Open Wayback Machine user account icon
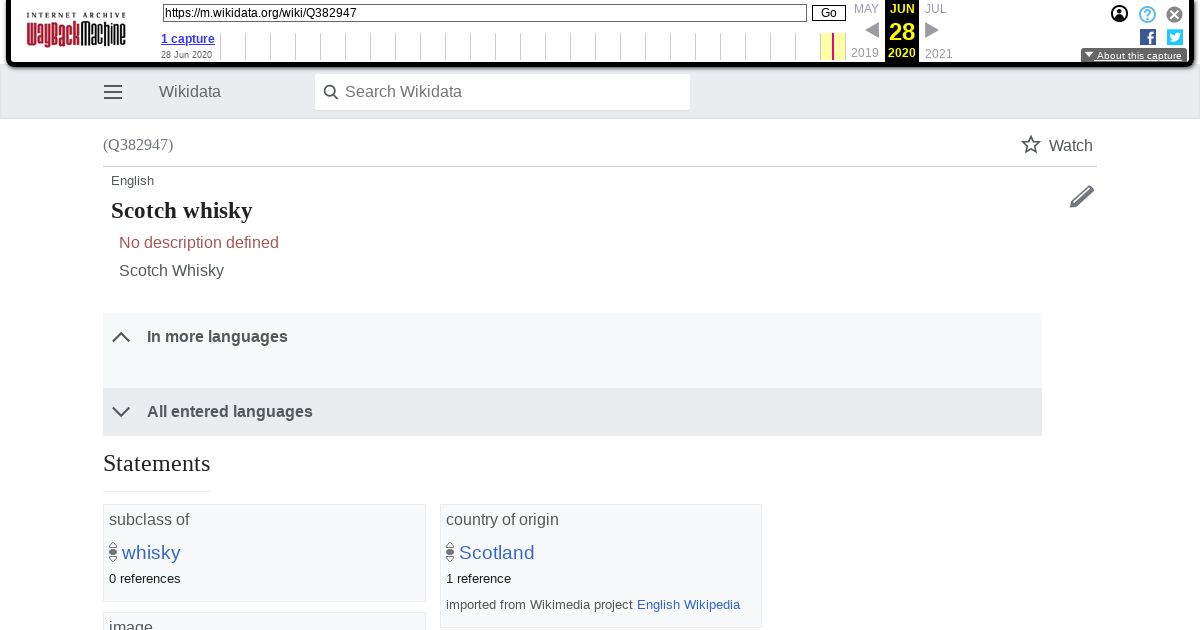The image size is (1200, 630). (1120, 14)
